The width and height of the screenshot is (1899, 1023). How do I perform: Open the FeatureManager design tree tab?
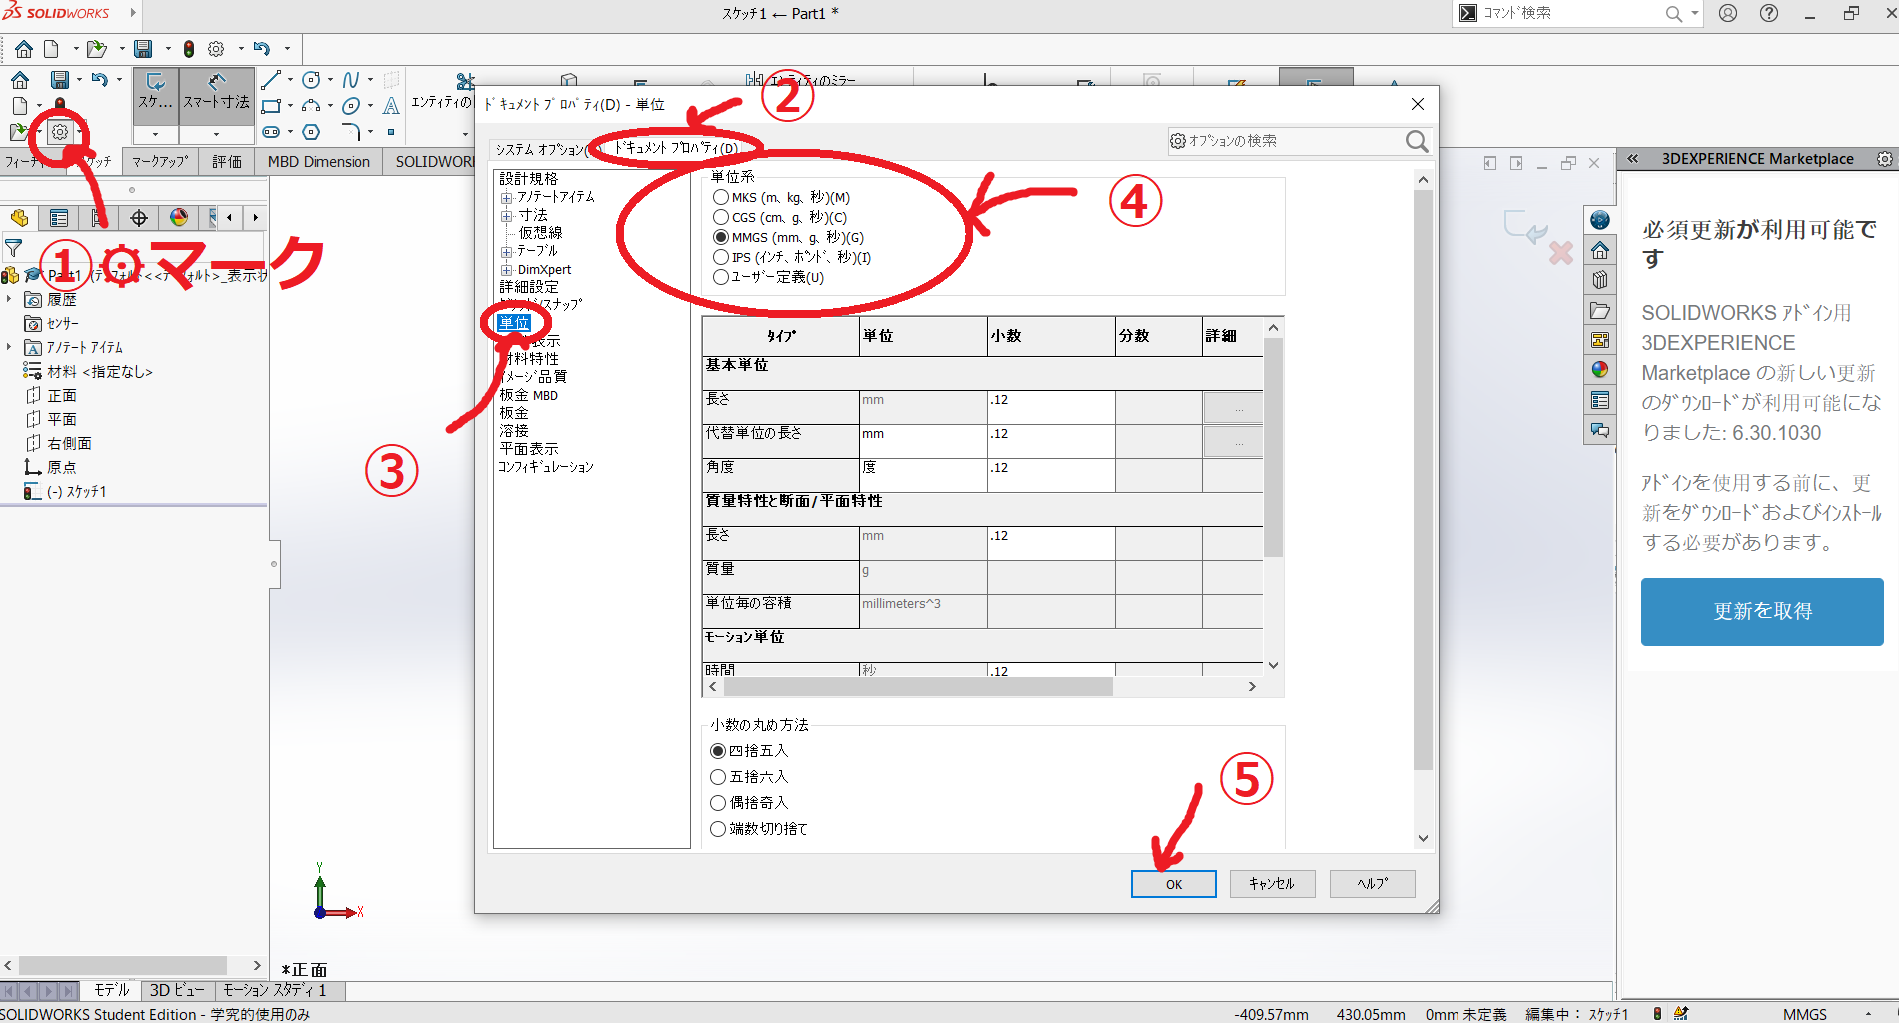coord(19,218)
